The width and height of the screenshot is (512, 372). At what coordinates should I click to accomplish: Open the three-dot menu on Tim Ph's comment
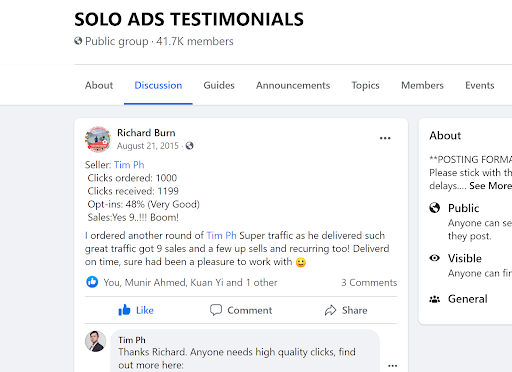393,365
